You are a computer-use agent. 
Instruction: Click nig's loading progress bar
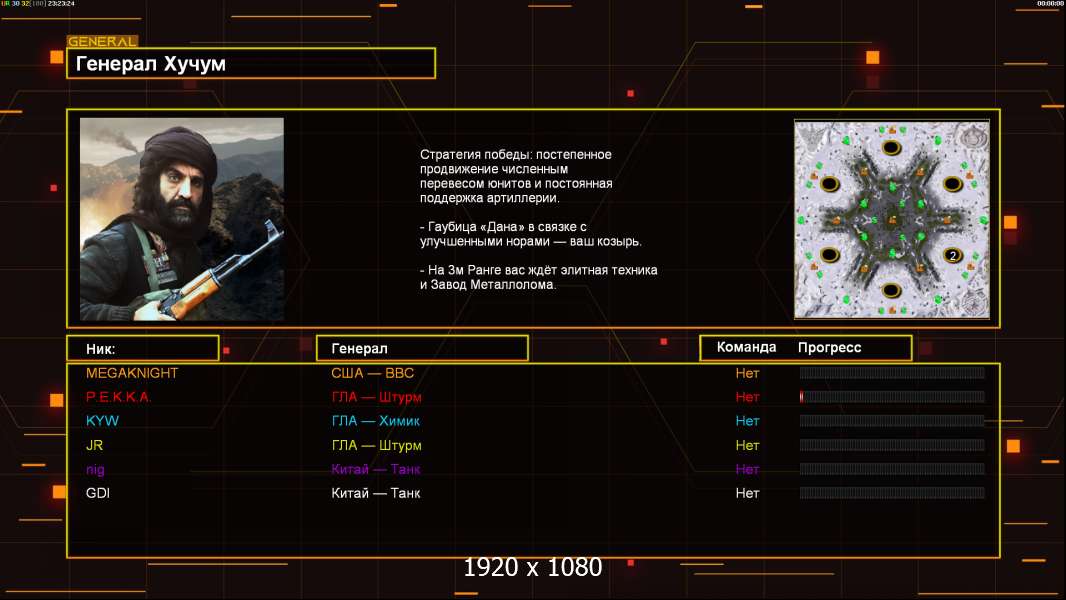click(892, 469)
